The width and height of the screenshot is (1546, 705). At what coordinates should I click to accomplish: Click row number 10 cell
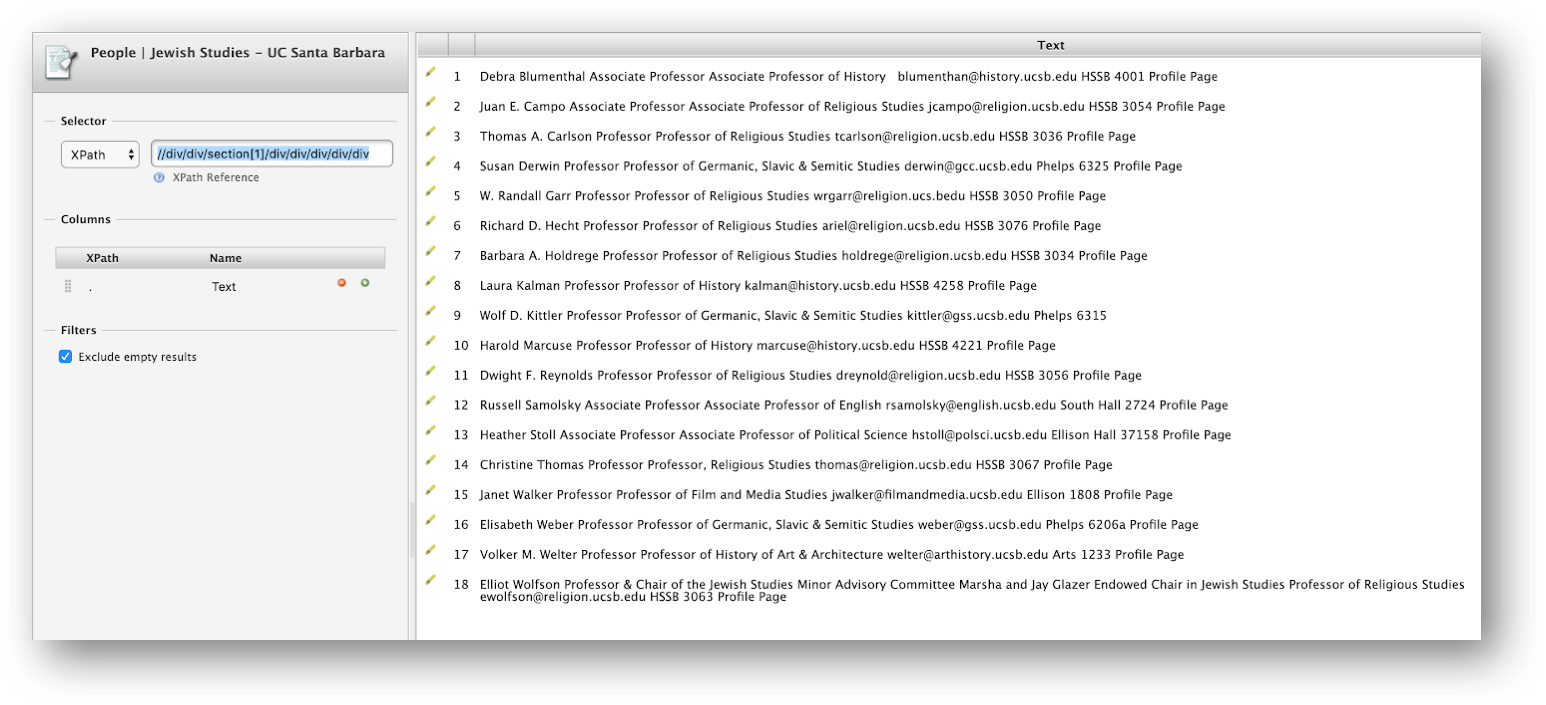(x=461, y=346)
